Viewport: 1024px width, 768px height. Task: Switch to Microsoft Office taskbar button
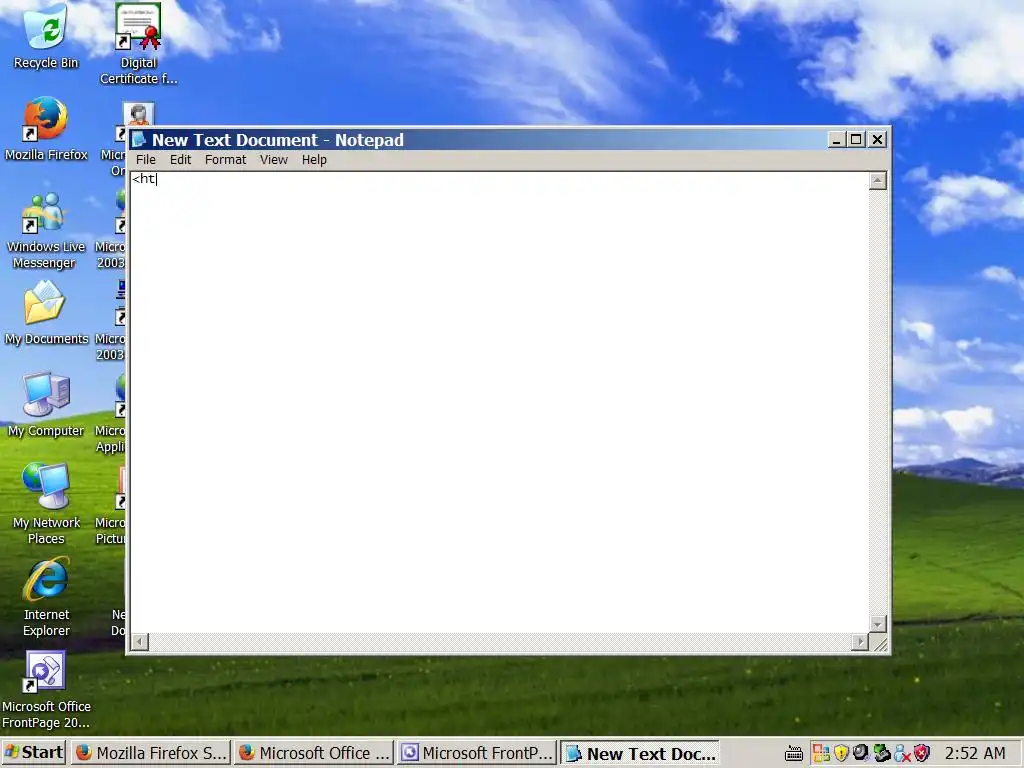[x=314, y=753]
